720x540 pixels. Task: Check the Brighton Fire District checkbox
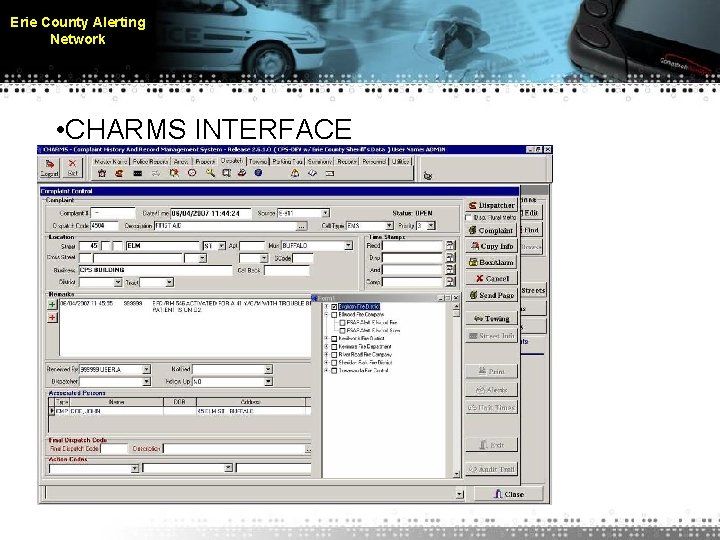(334, 307)
